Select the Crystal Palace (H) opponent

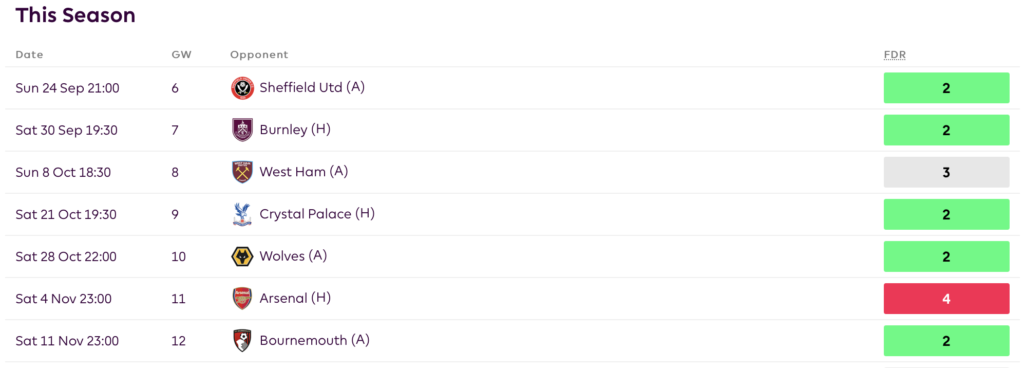(317, 214)
